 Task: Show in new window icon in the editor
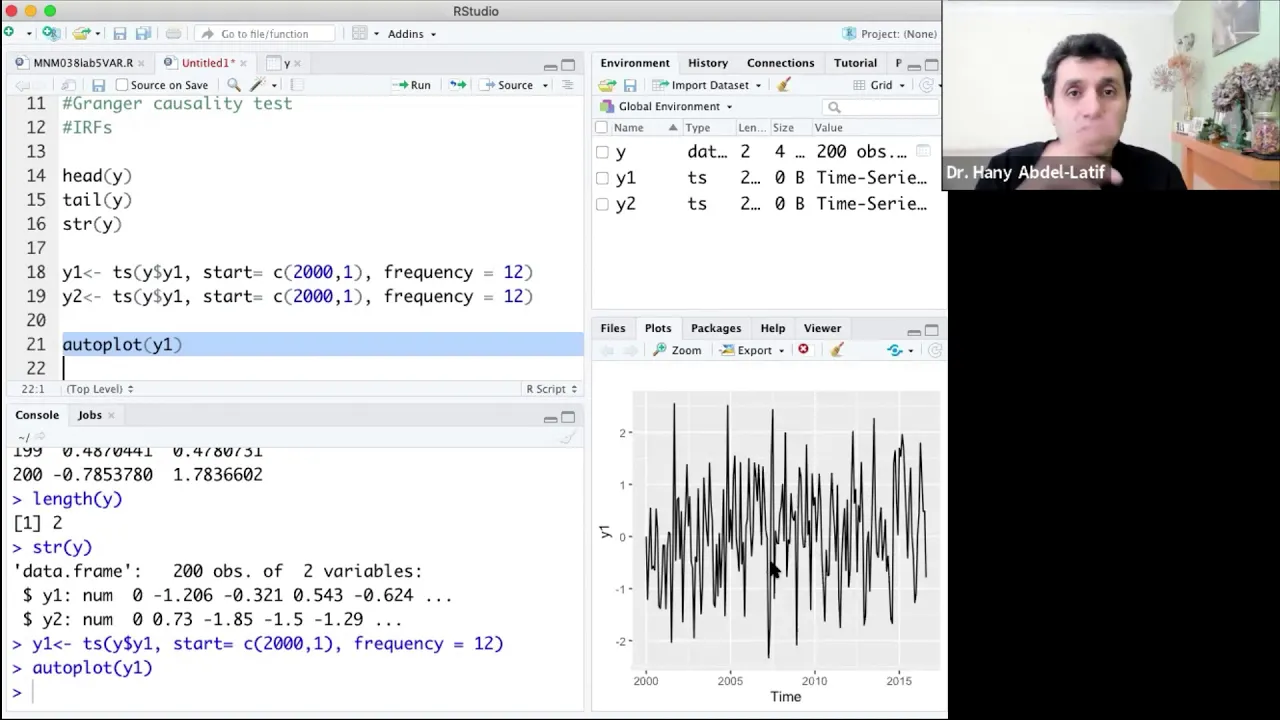tap(68, 85)
